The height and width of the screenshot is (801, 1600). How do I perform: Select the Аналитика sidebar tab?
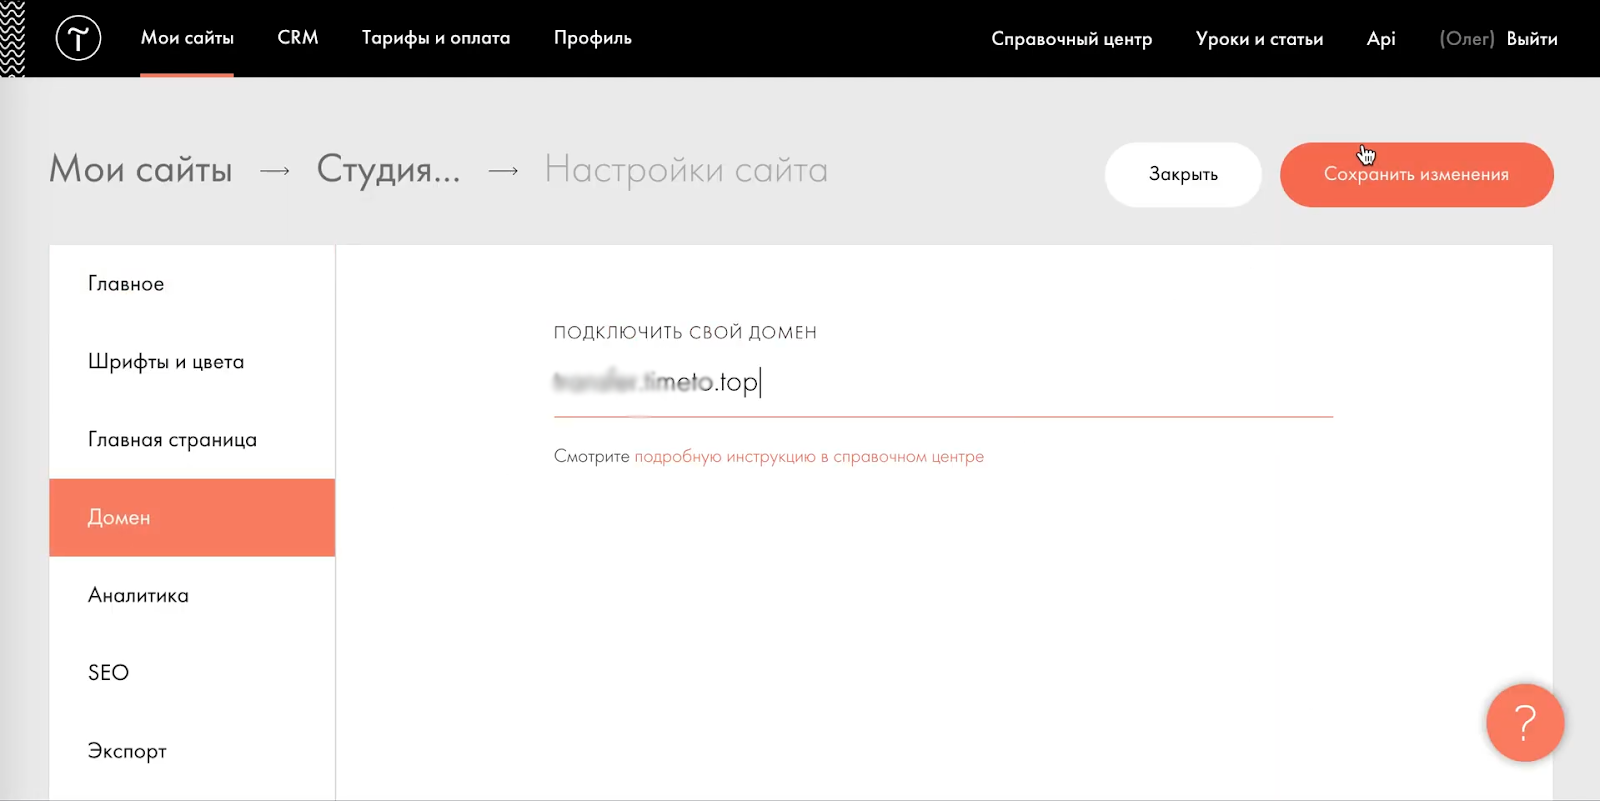pos(138,596)
